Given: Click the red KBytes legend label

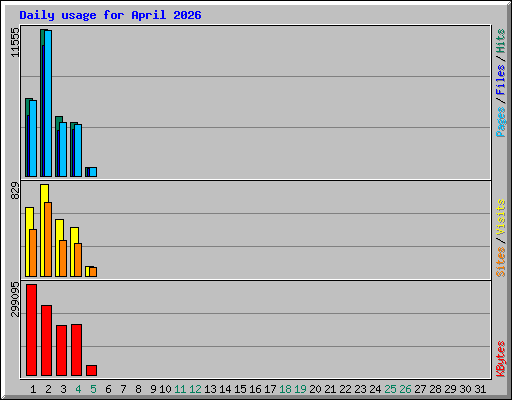Looking at the screenshot, I should (x=501, y=359).
